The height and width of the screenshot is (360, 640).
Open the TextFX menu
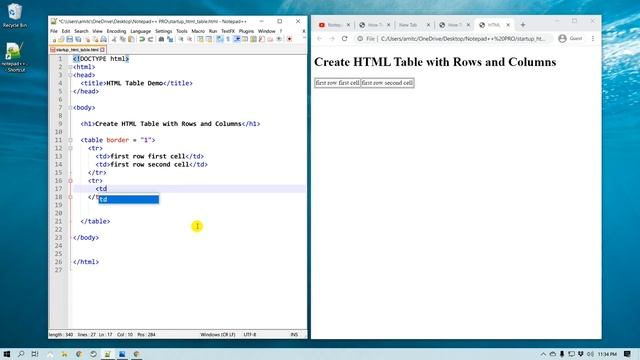228,31
